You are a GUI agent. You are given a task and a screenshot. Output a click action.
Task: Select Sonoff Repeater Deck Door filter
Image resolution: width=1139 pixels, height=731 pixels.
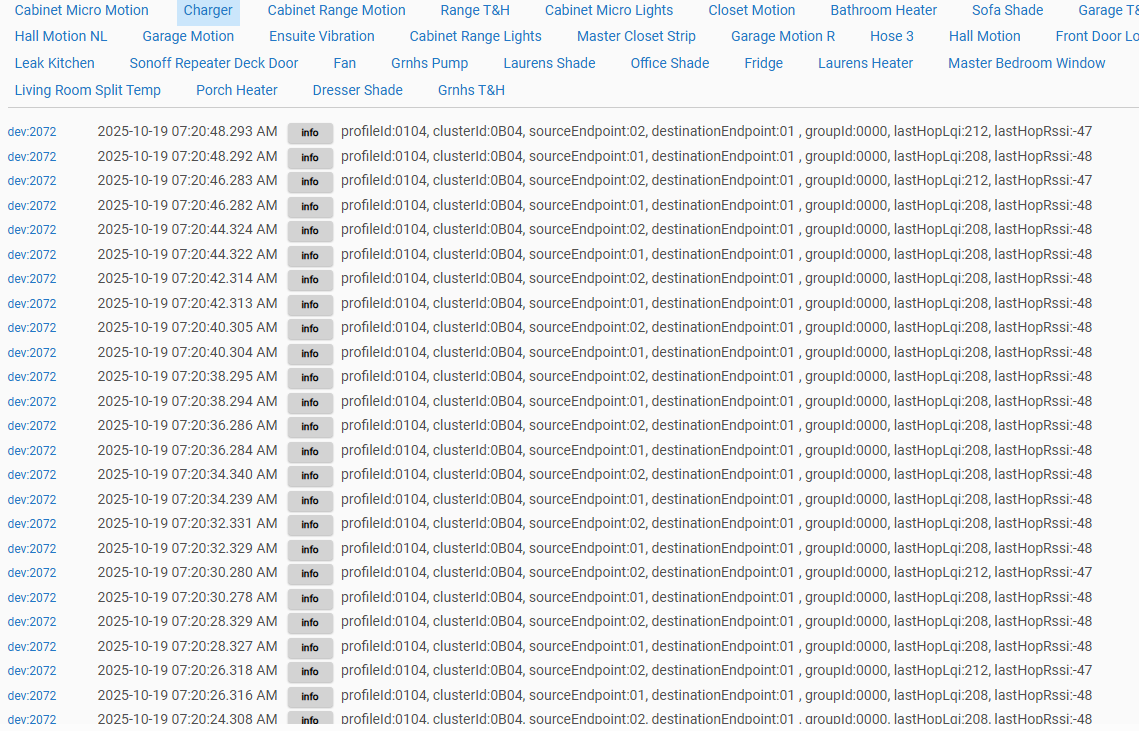point(214,64)
